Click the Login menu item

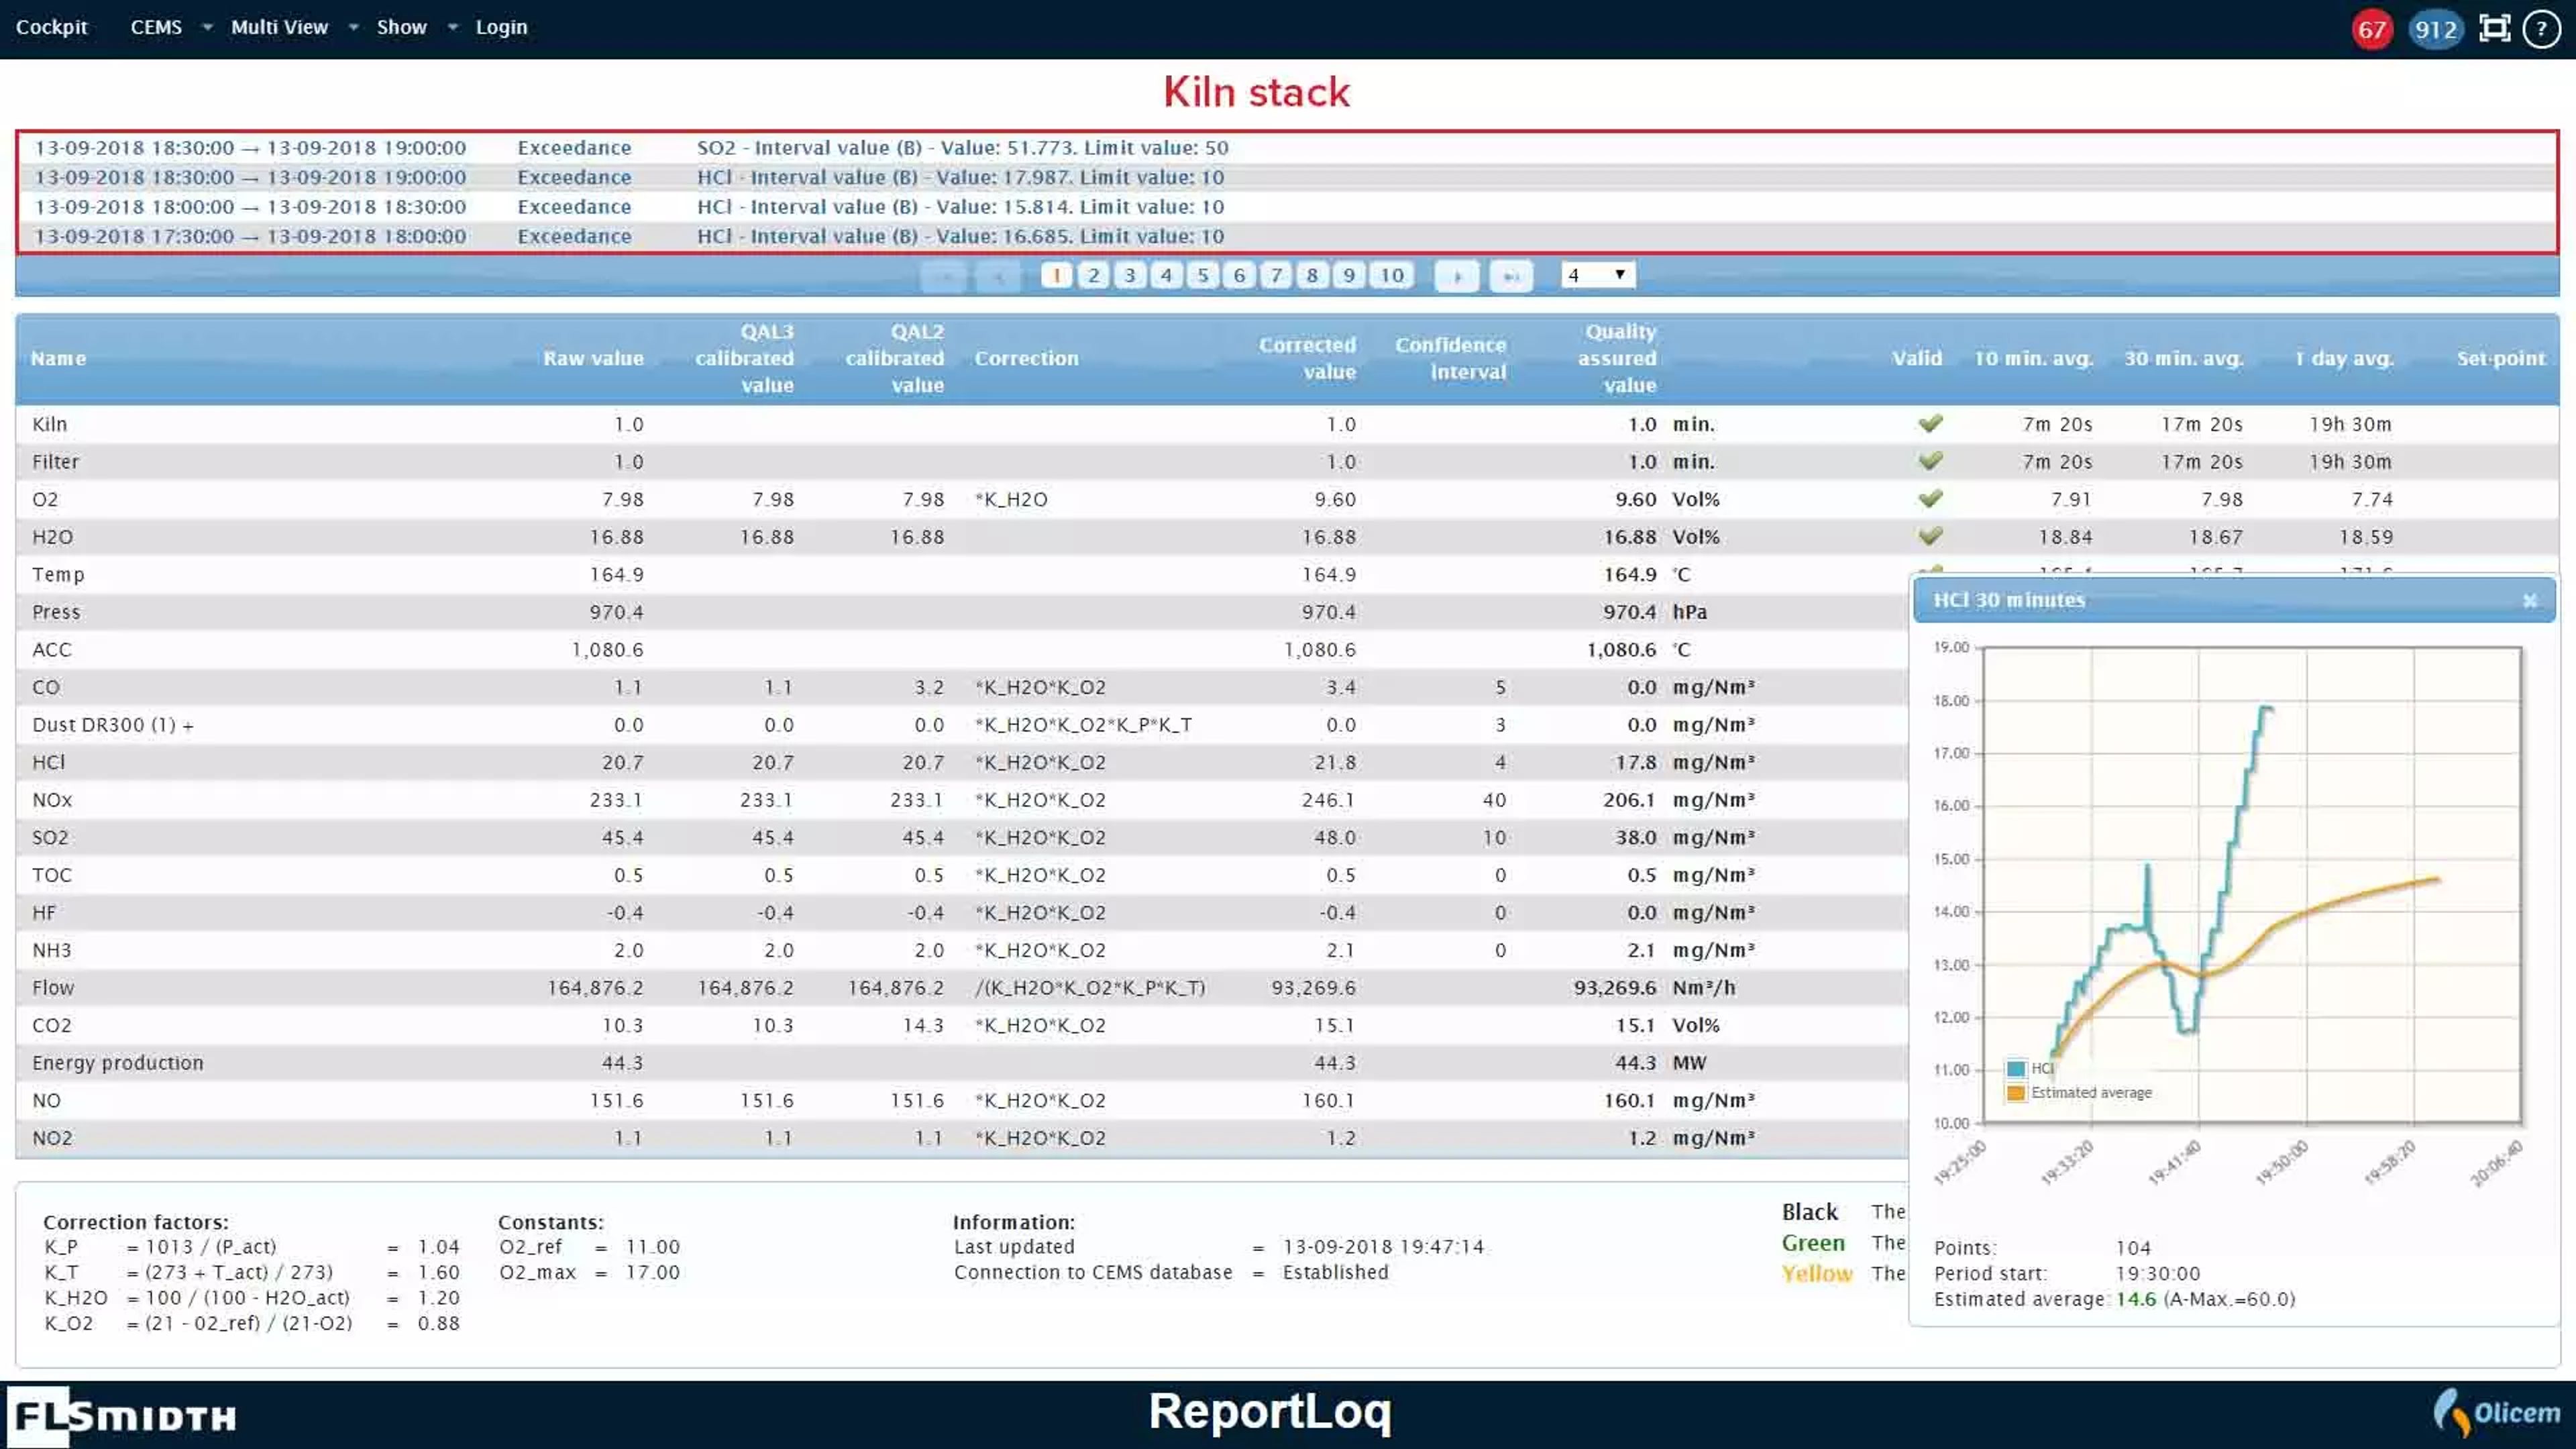(501, 27)
